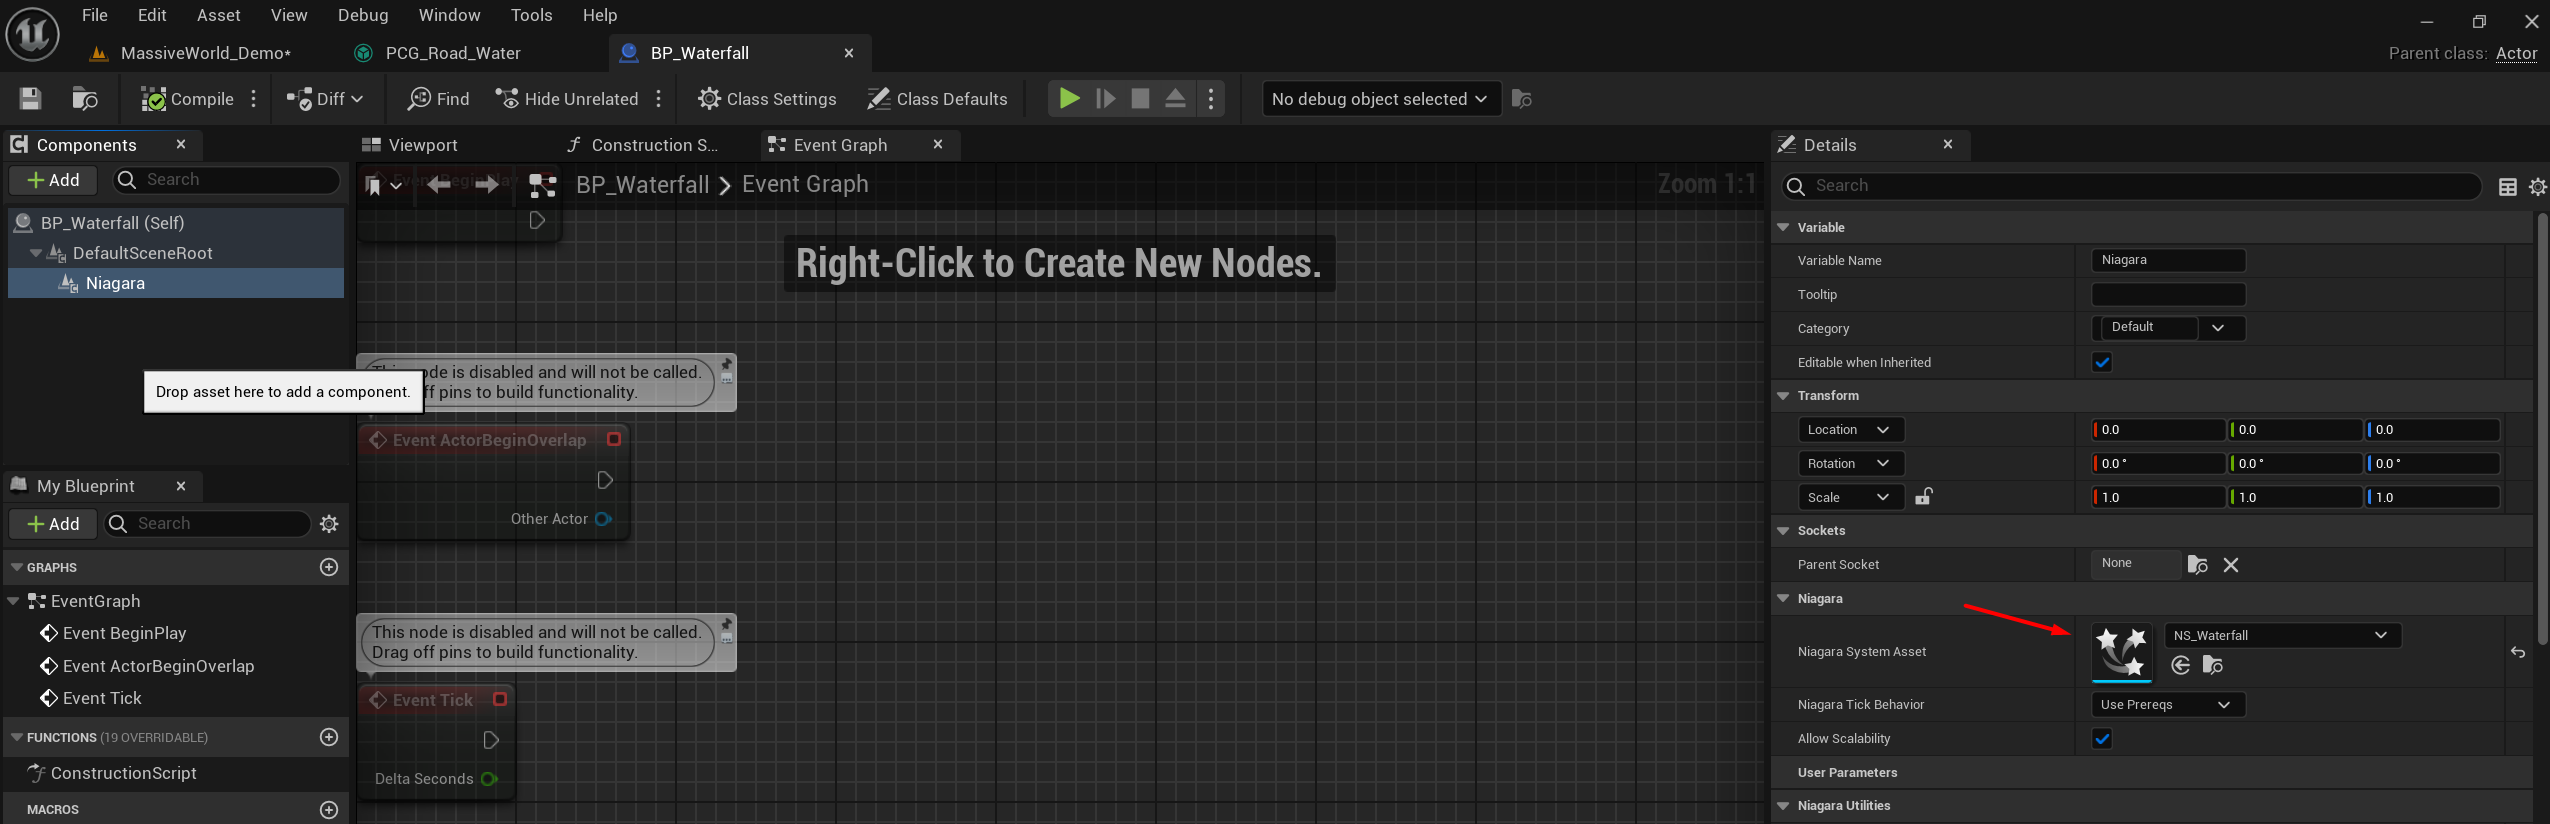Save the blueprint with the floppy icon
Viewport: 2550px width, 824px height.
click(30, 98)
